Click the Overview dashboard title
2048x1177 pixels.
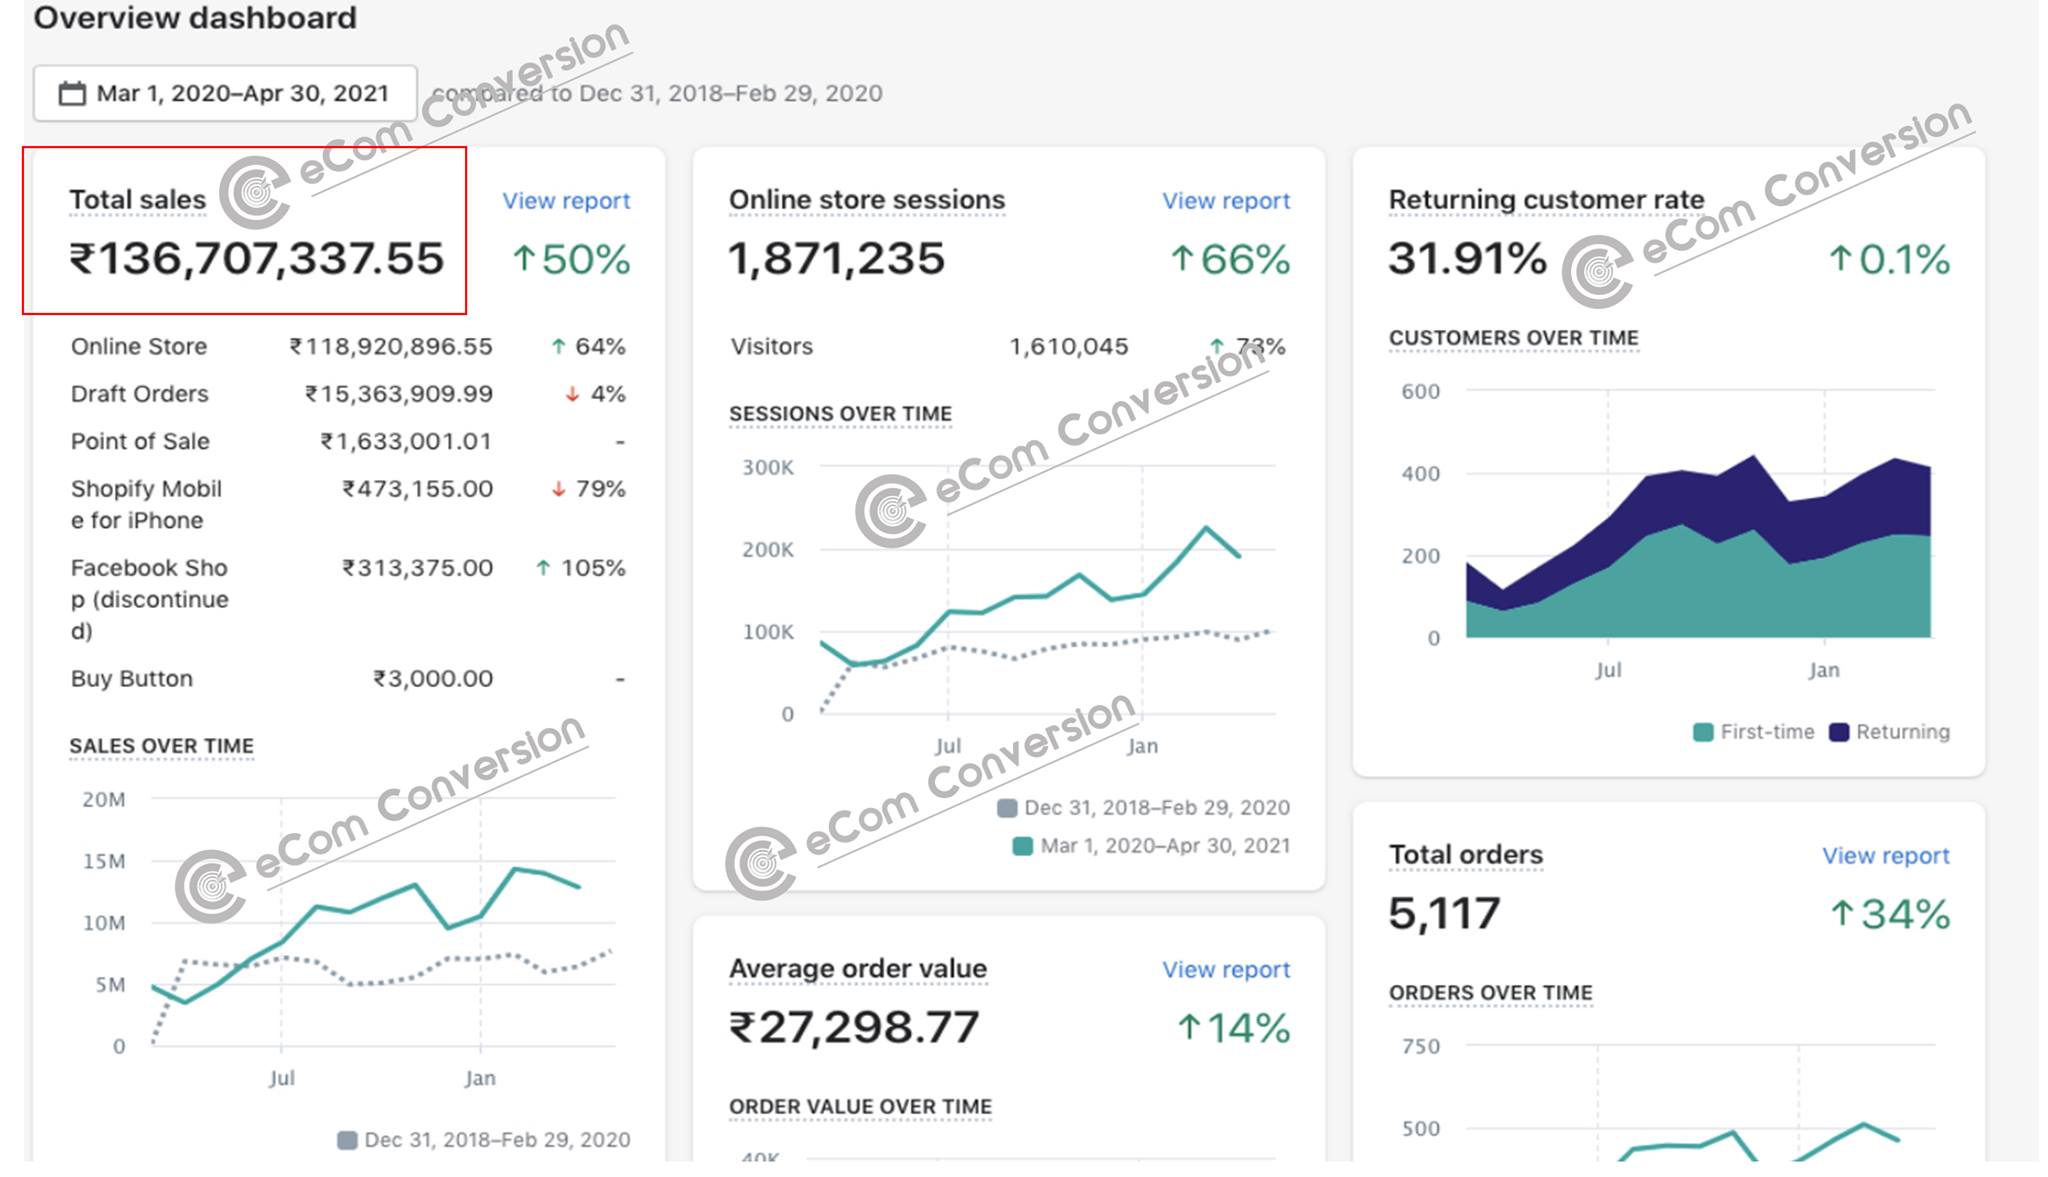[195, 18]
